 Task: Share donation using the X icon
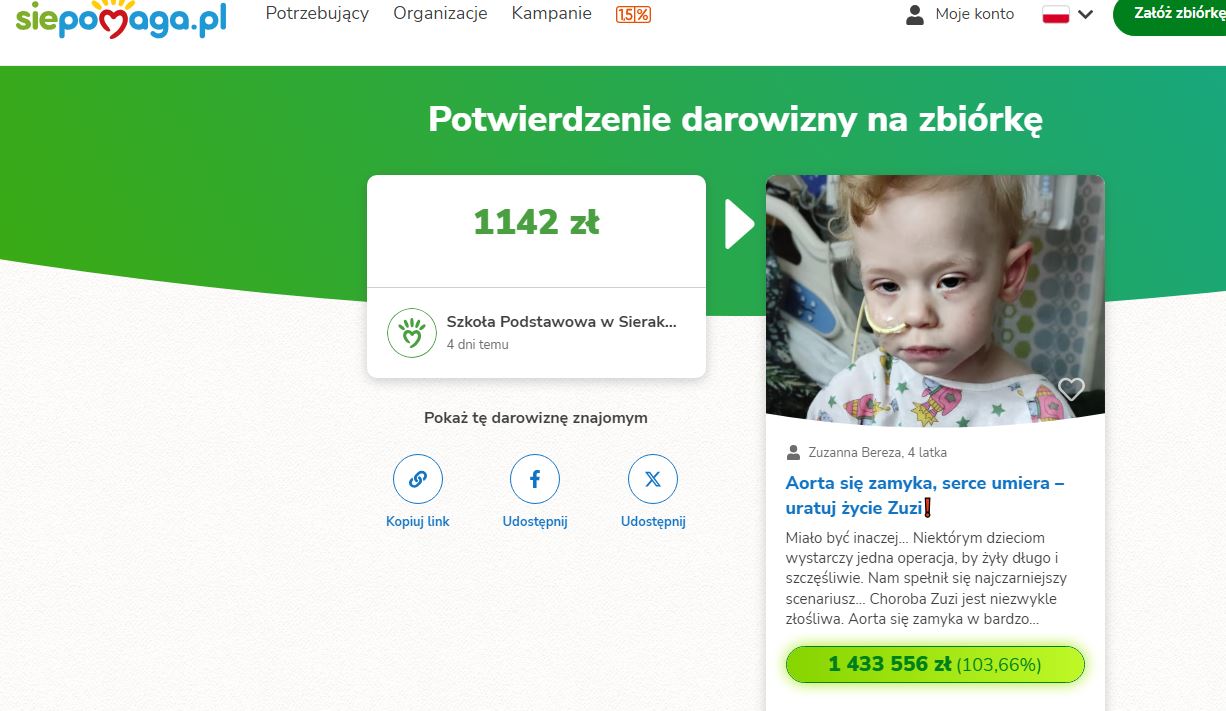[x=653, y=479]
